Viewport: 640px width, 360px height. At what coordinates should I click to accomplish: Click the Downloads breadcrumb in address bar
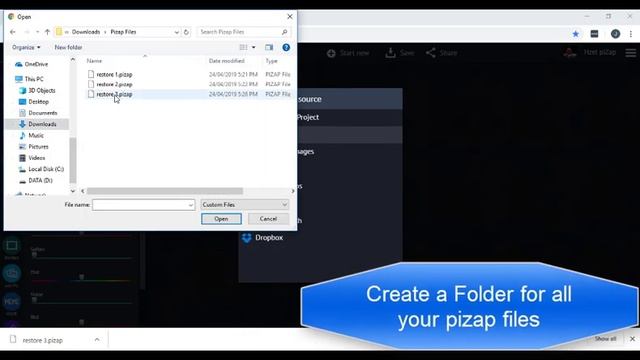pyautogui.click(x=86, y=32)
